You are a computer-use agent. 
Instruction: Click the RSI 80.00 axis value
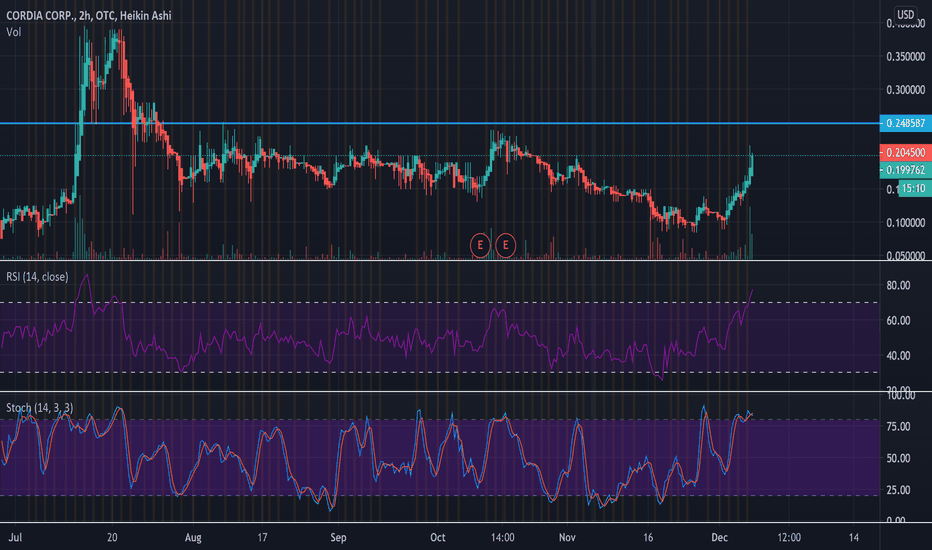(898, 285)
